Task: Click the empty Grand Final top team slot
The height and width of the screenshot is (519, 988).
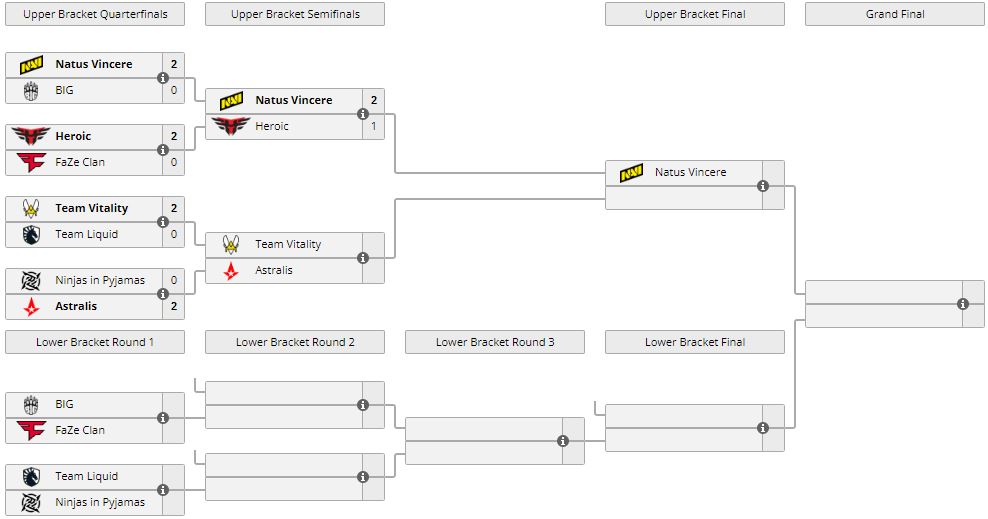Action: click(x=880, y=291)
